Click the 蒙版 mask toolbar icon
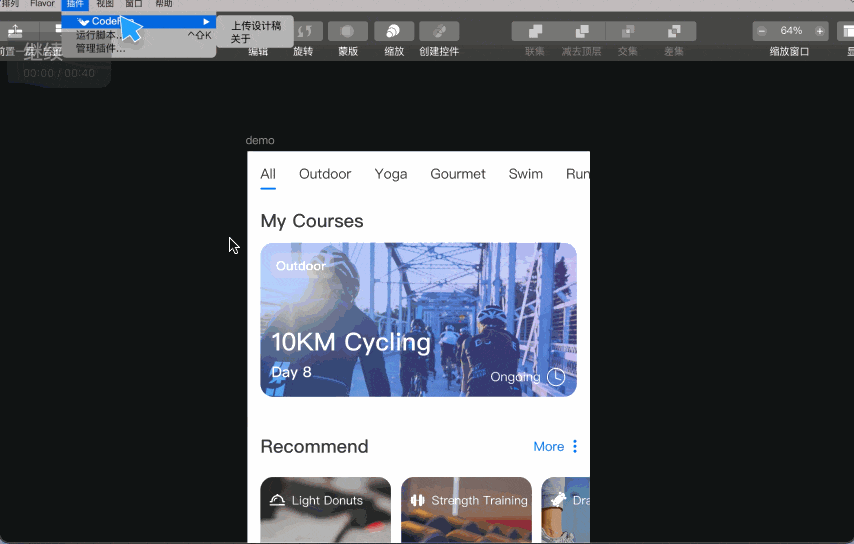Screen dimensions: 854x544 pos(347,31)
